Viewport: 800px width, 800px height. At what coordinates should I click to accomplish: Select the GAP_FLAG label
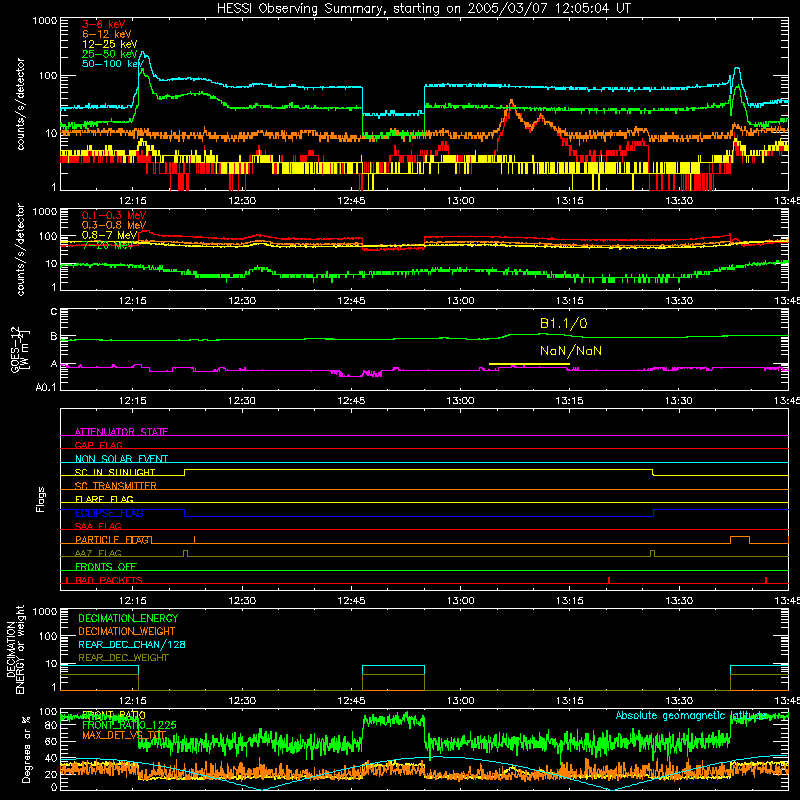[x=98, y=445]
